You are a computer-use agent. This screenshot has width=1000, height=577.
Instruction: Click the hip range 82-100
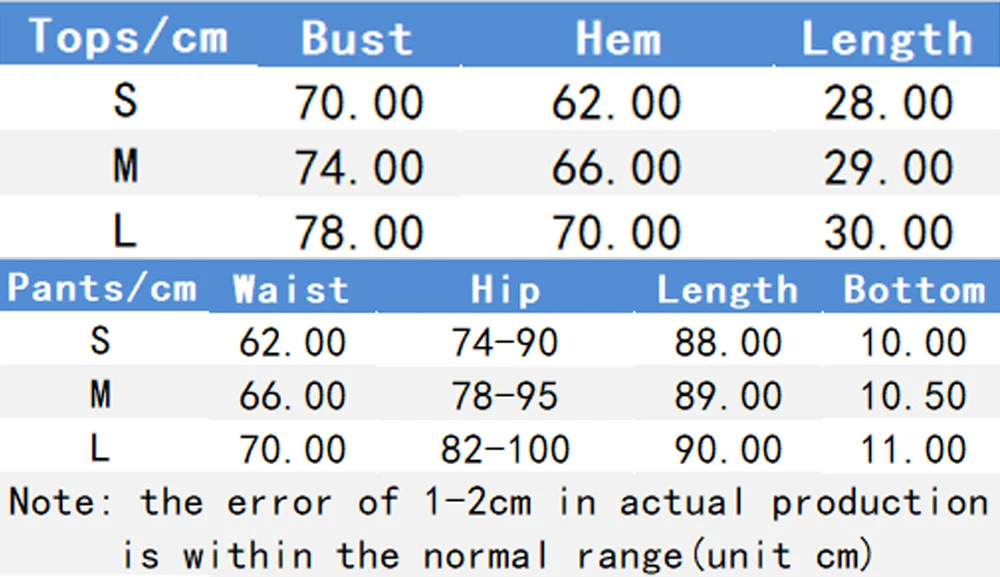click(505, 449)
